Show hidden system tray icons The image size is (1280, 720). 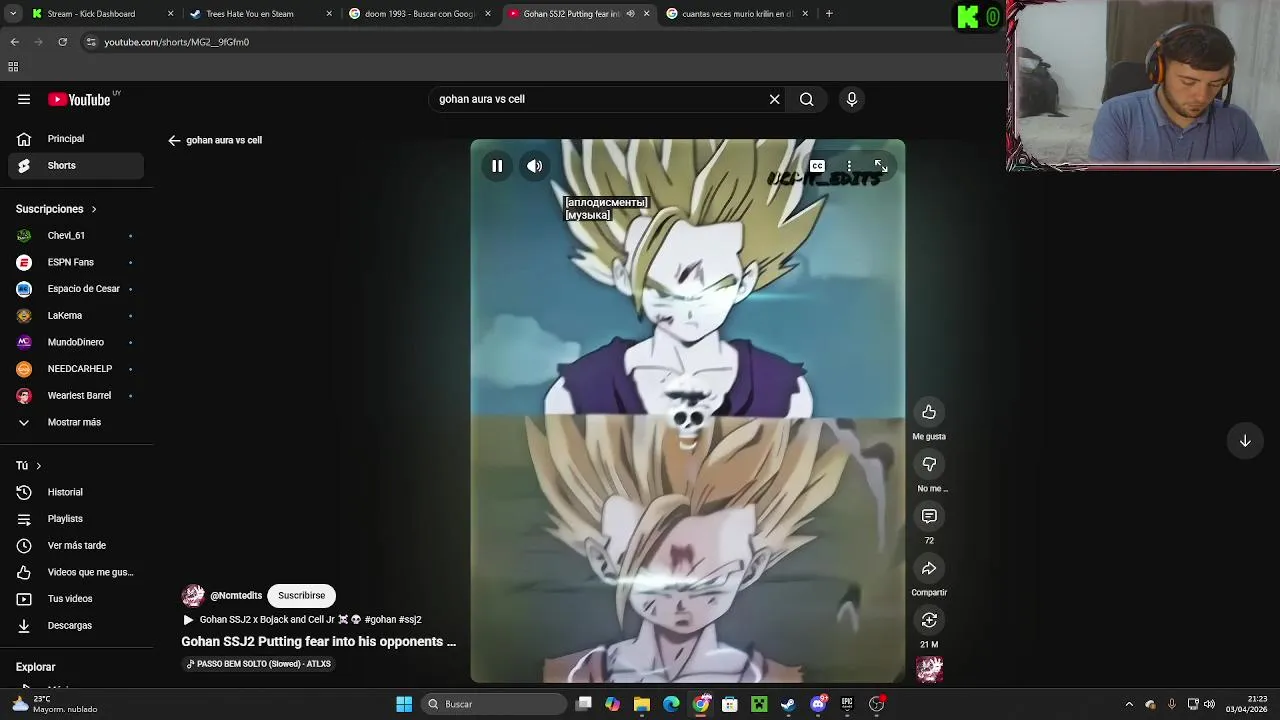point(1129,704)
